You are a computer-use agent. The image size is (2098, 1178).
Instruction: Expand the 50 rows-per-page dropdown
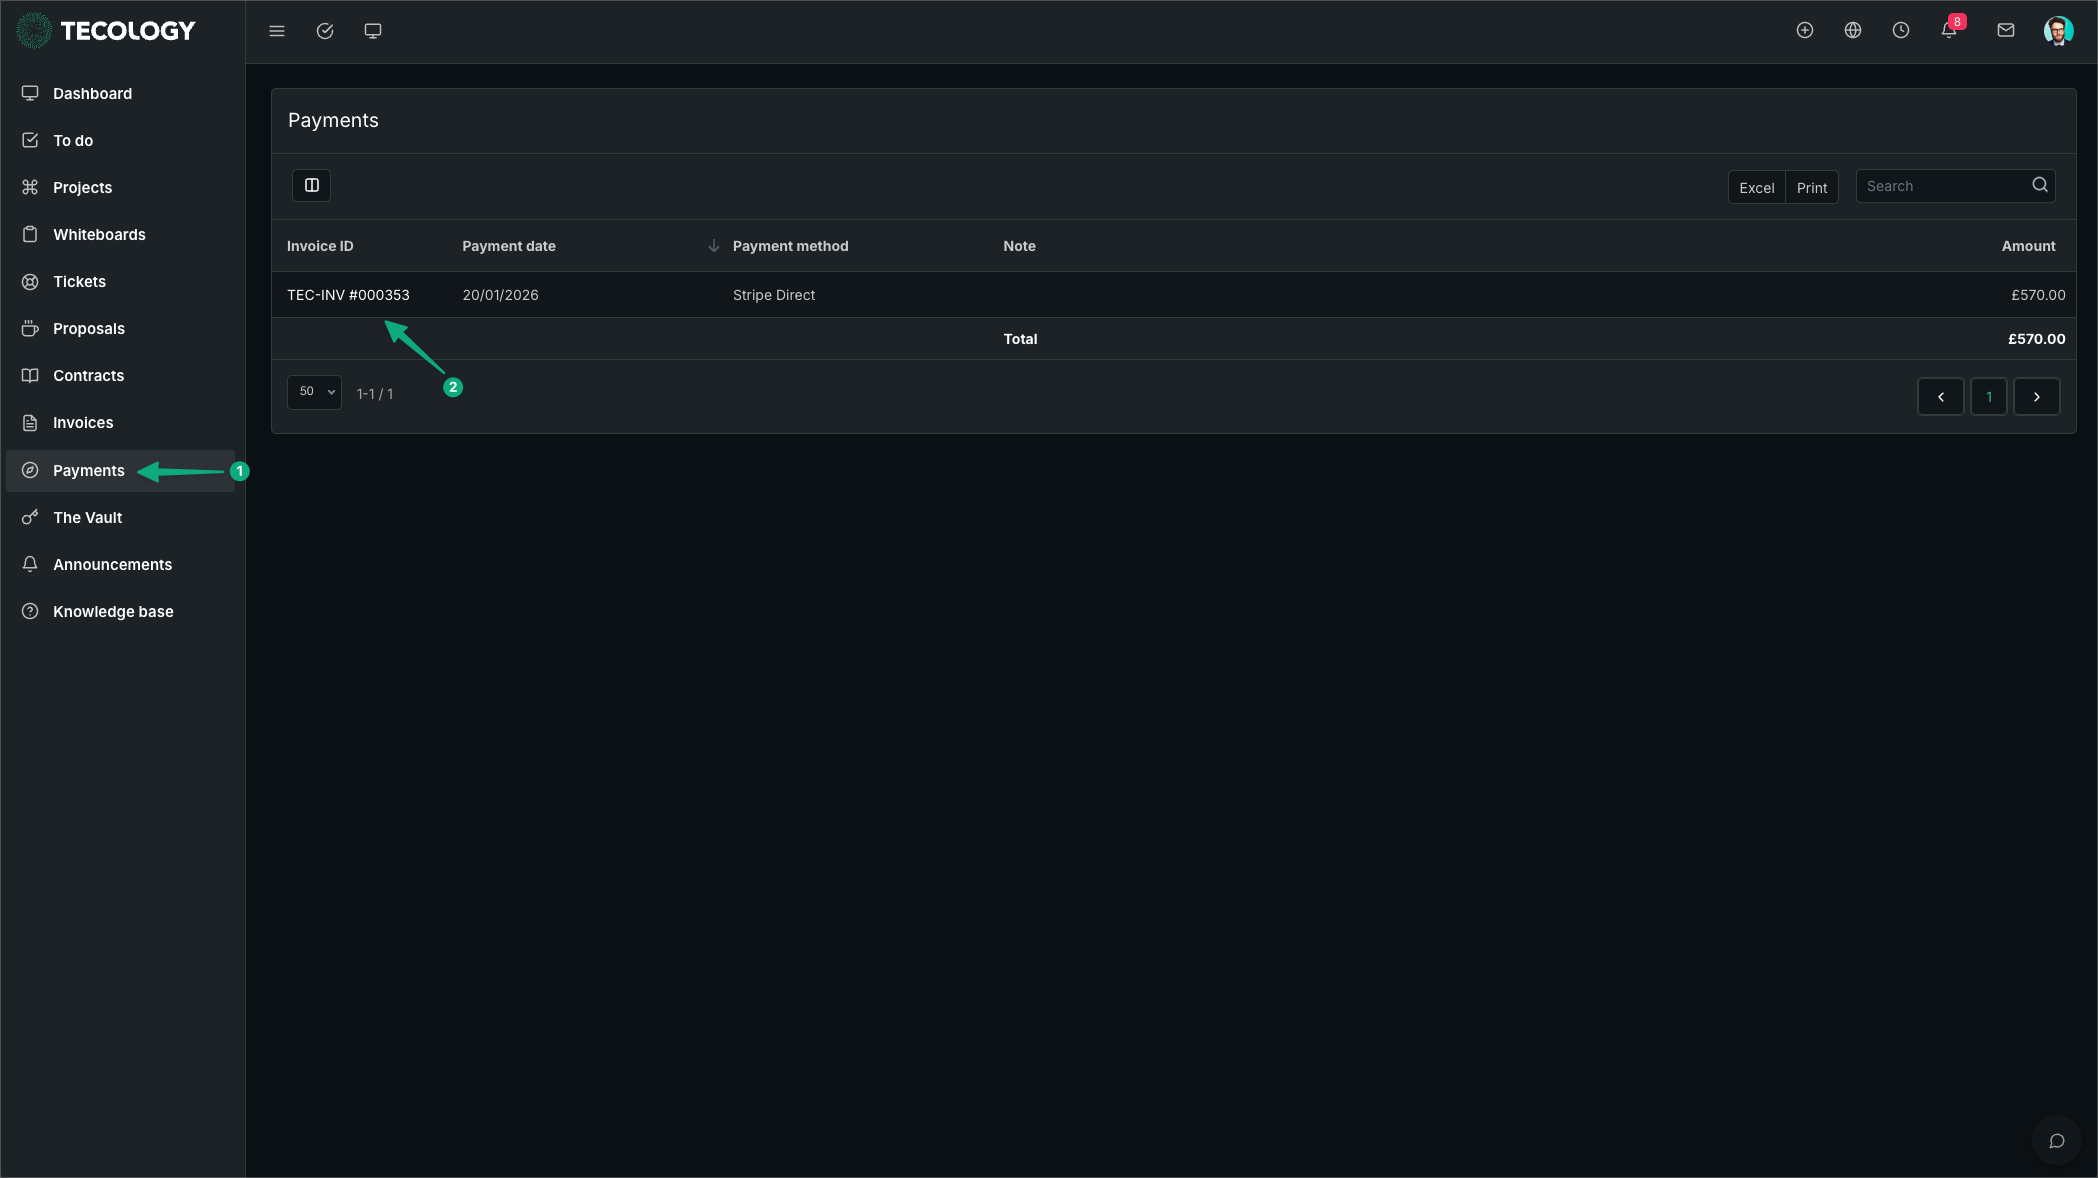315,392
